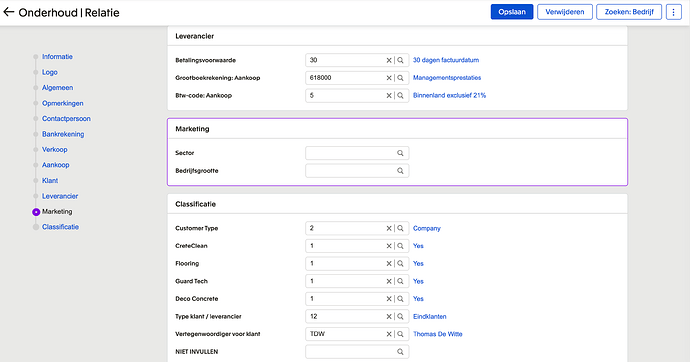Open lookup for Grootboekrekening: Aankoop

tap(400, 78)
